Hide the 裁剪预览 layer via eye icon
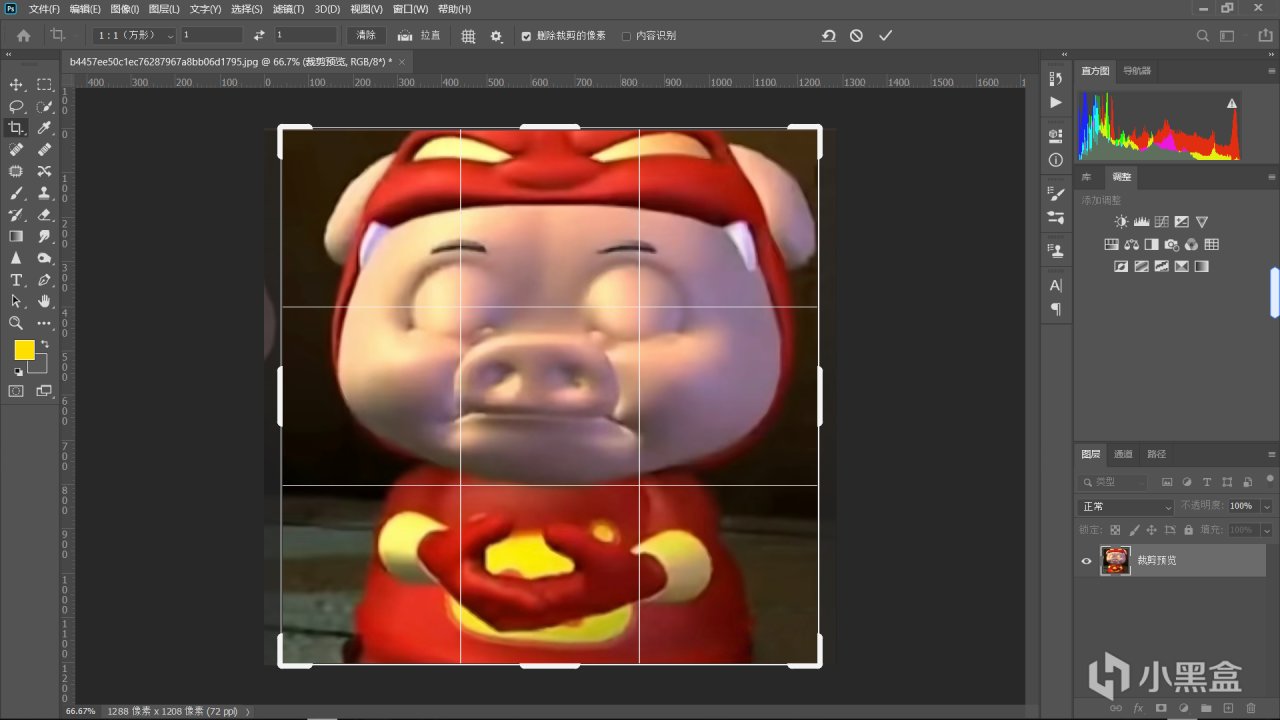This screenshot has height=720, width=1280. (1086, 561)
